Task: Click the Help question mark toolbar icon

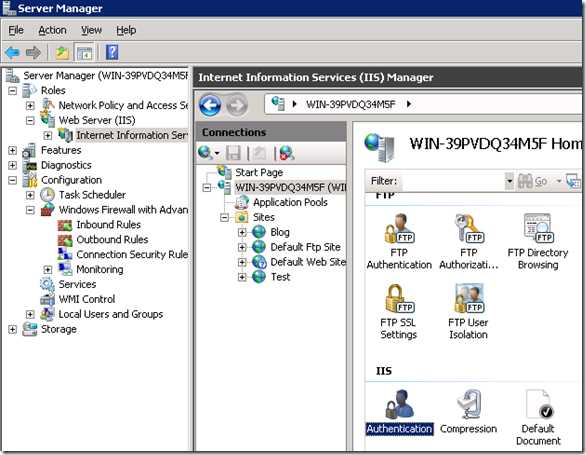Action: pos(112,52)
